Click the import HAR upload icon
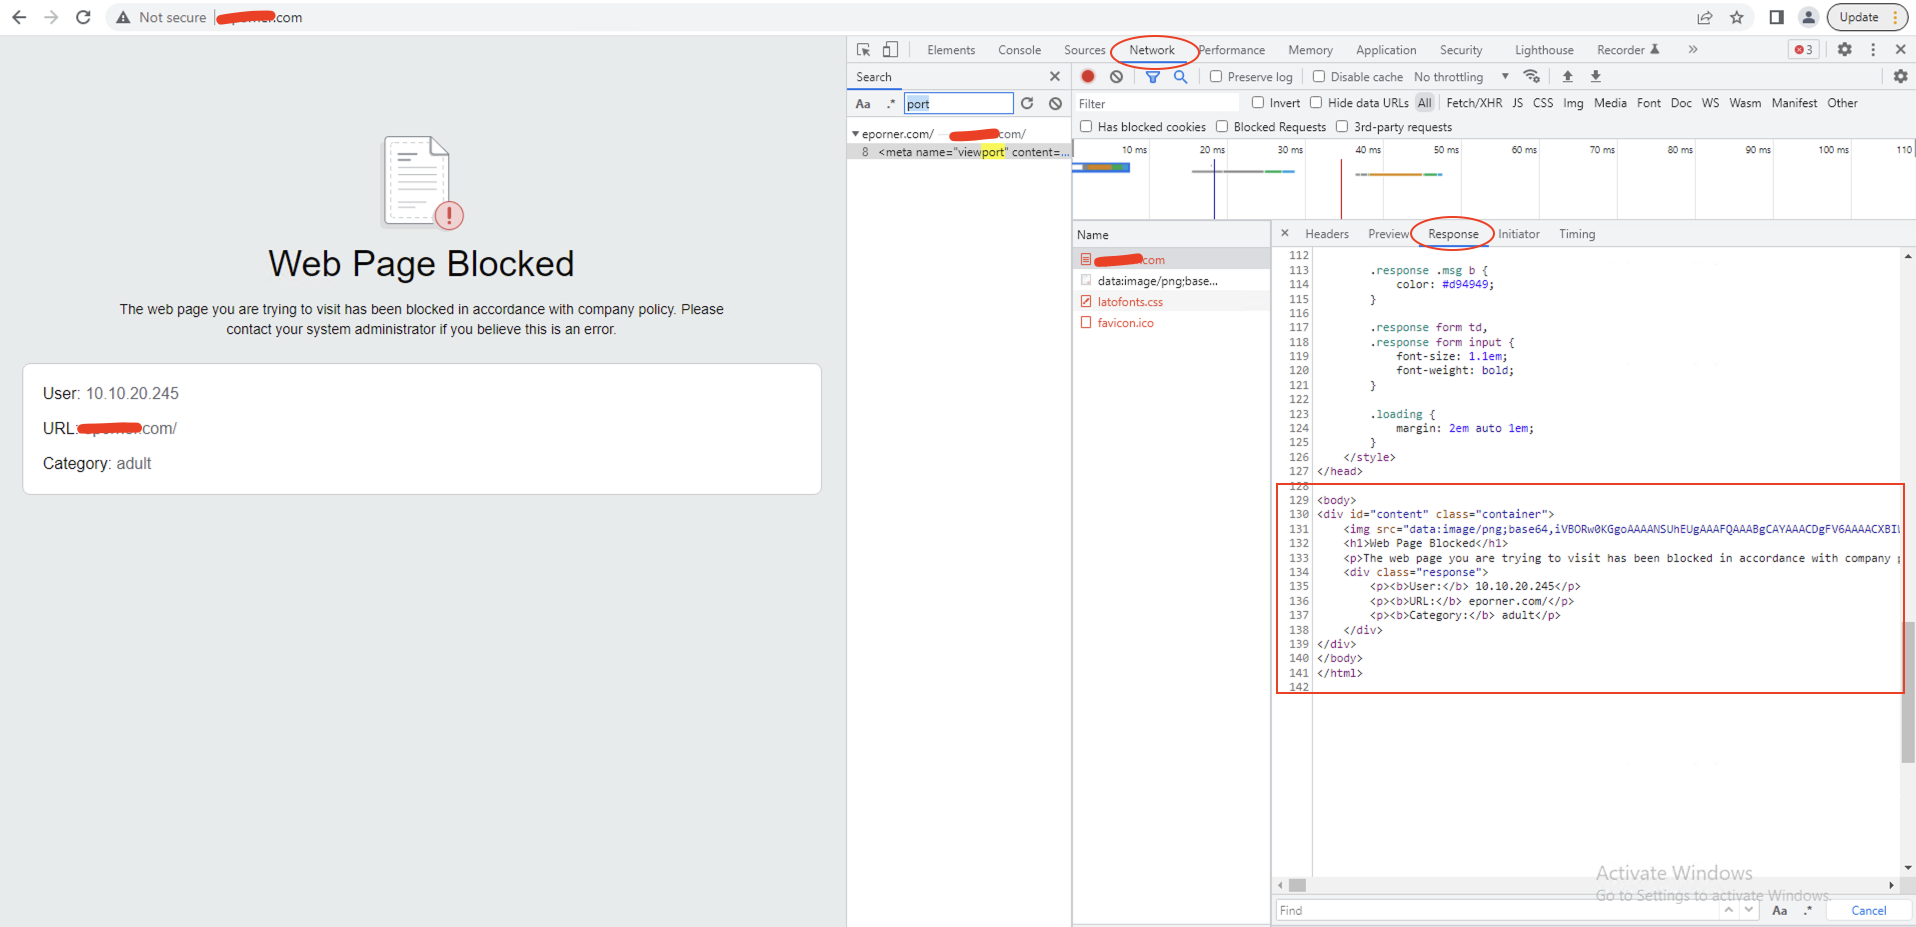This screenshot has height=927, width=1916. point(1567,76)
